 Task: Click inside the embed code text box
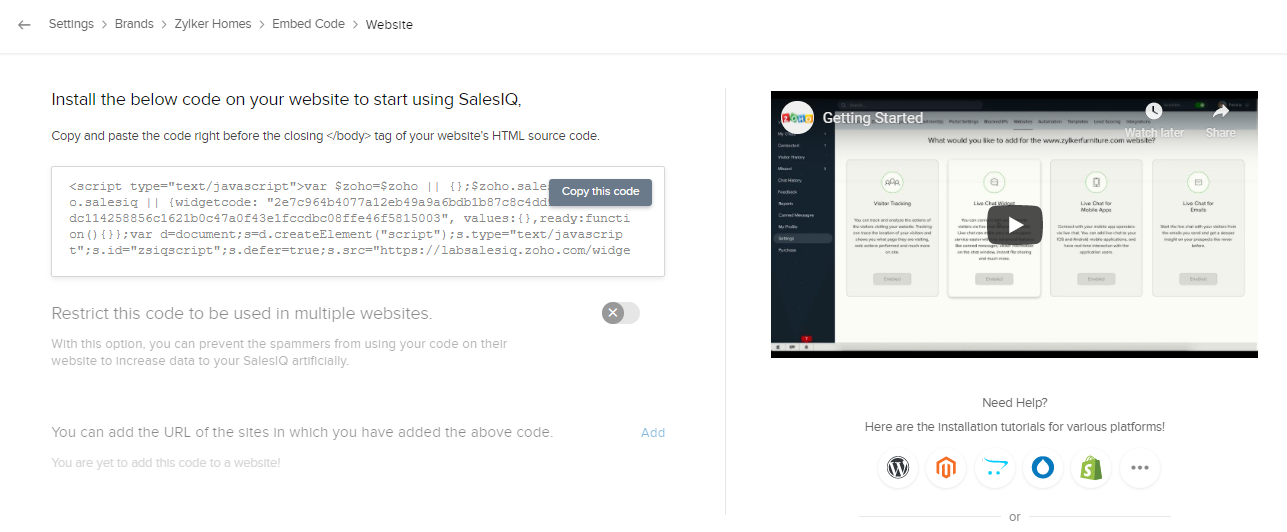point(358,221)
